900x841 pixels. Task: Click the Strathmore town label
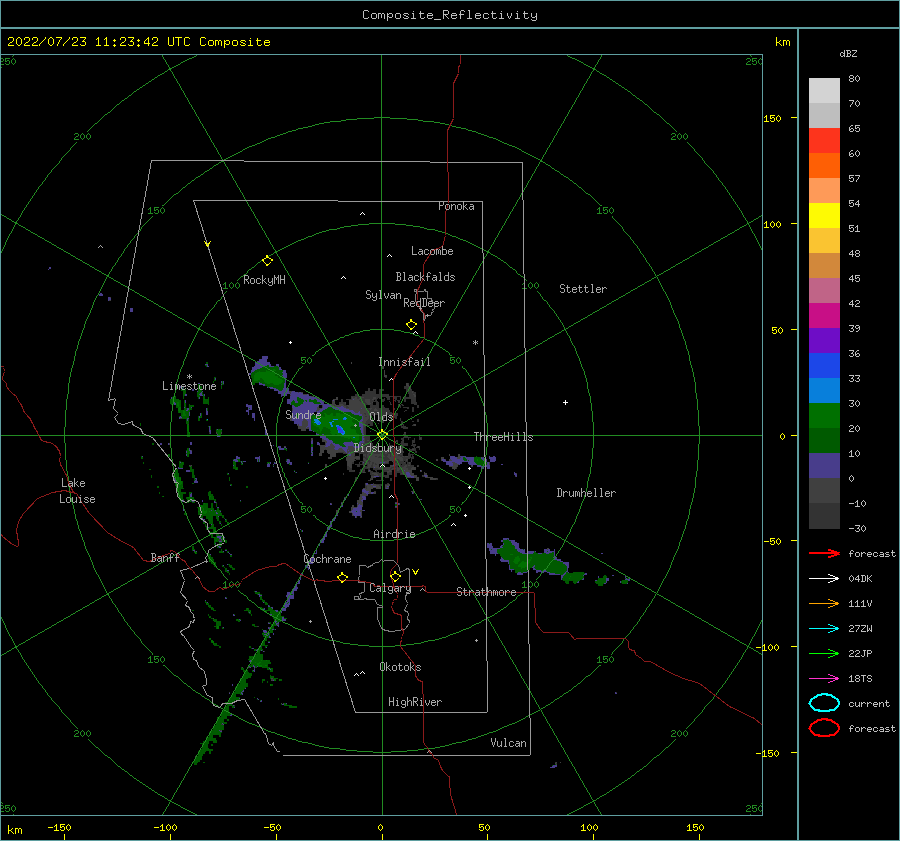486,592
